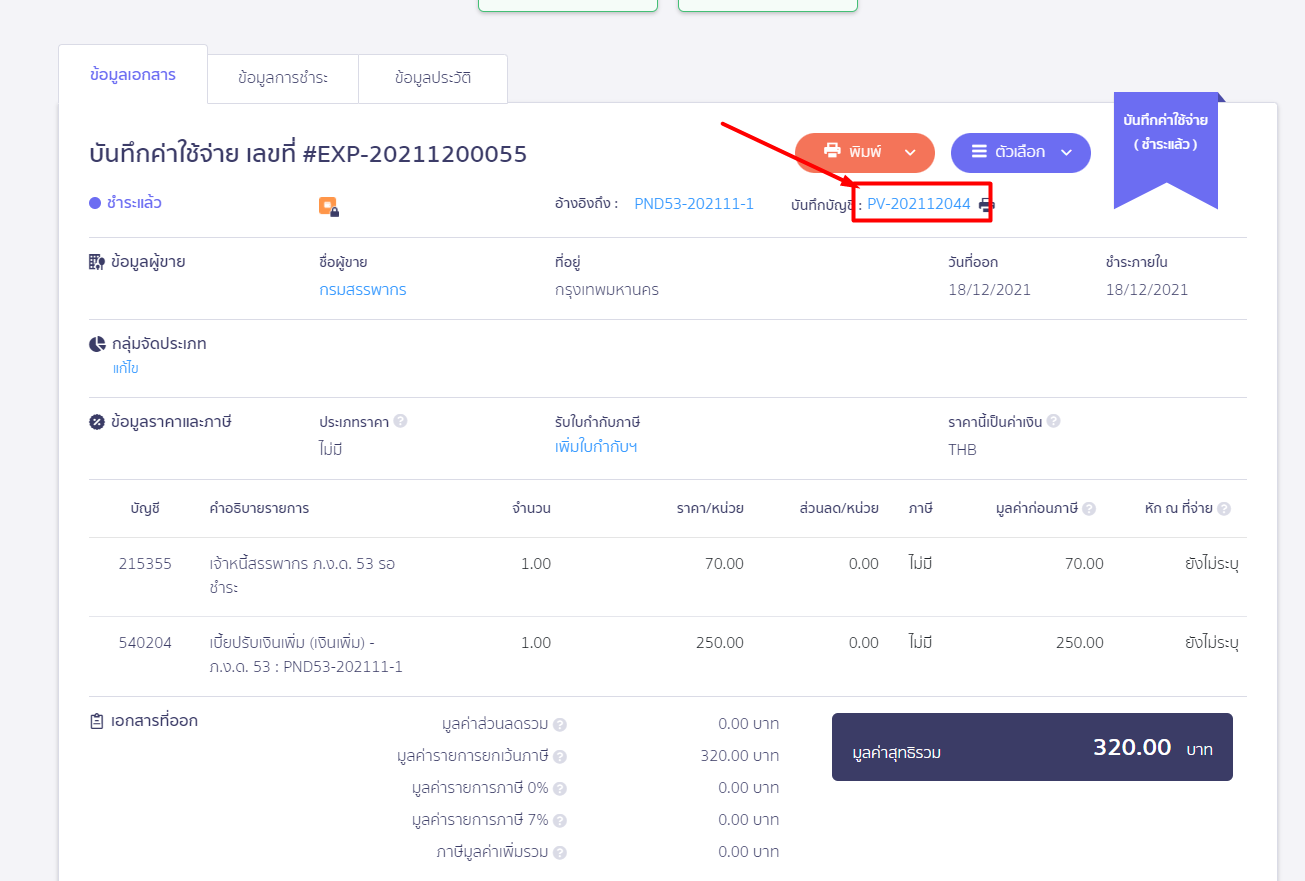The height and width of the screenshot is (881, 1305).
Task: Click help icon beside มูลค่ารายการภาษี 7%
Action: 560,820
